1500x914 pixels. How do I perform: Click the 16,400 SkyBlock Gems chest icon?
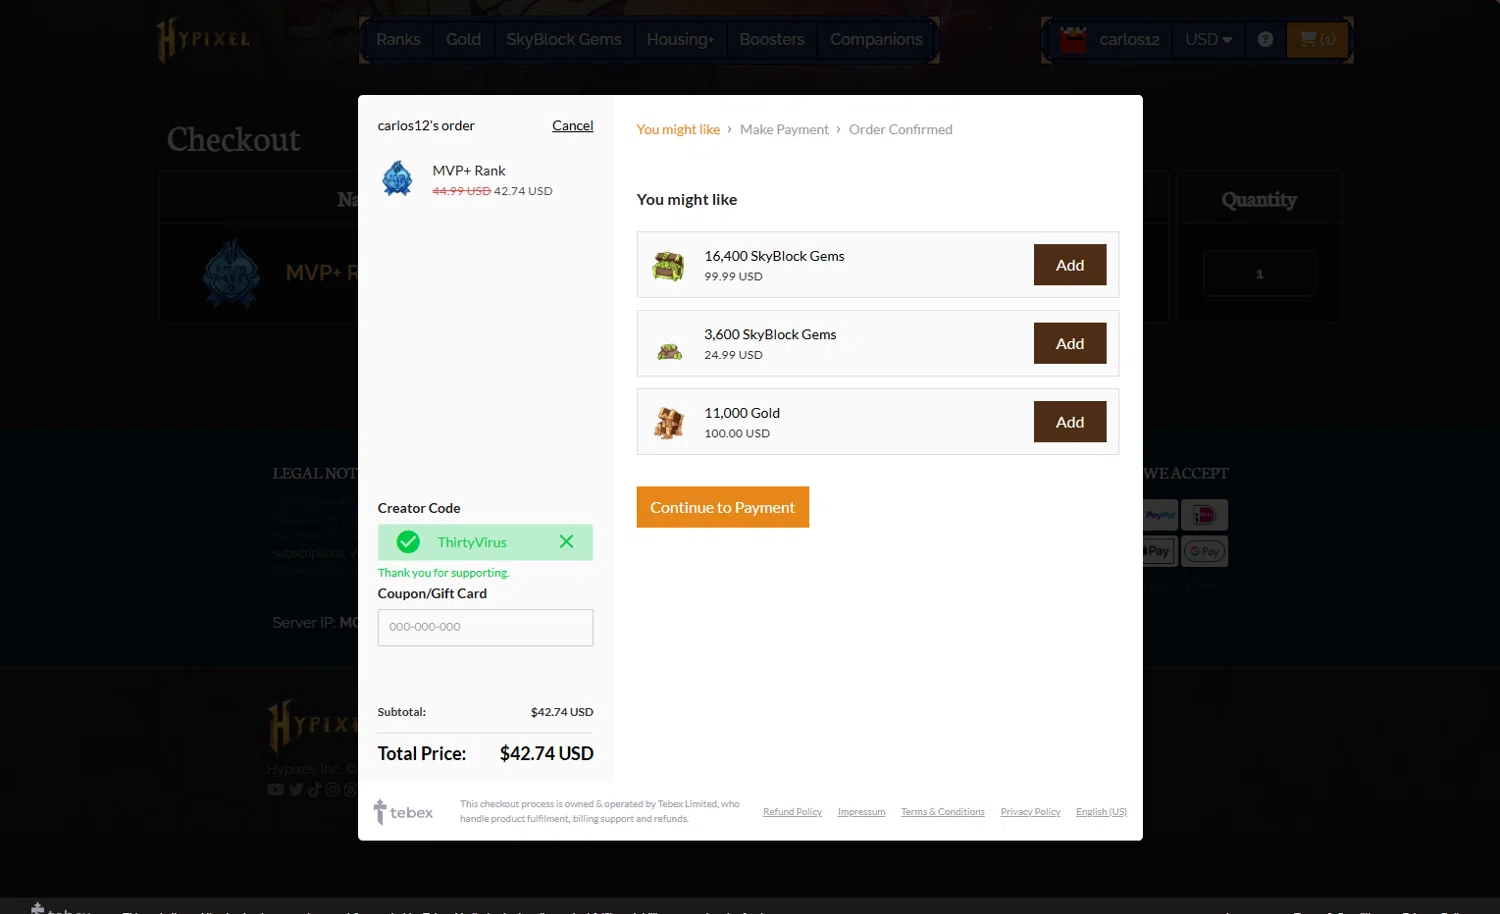click(x=668, y=266)
